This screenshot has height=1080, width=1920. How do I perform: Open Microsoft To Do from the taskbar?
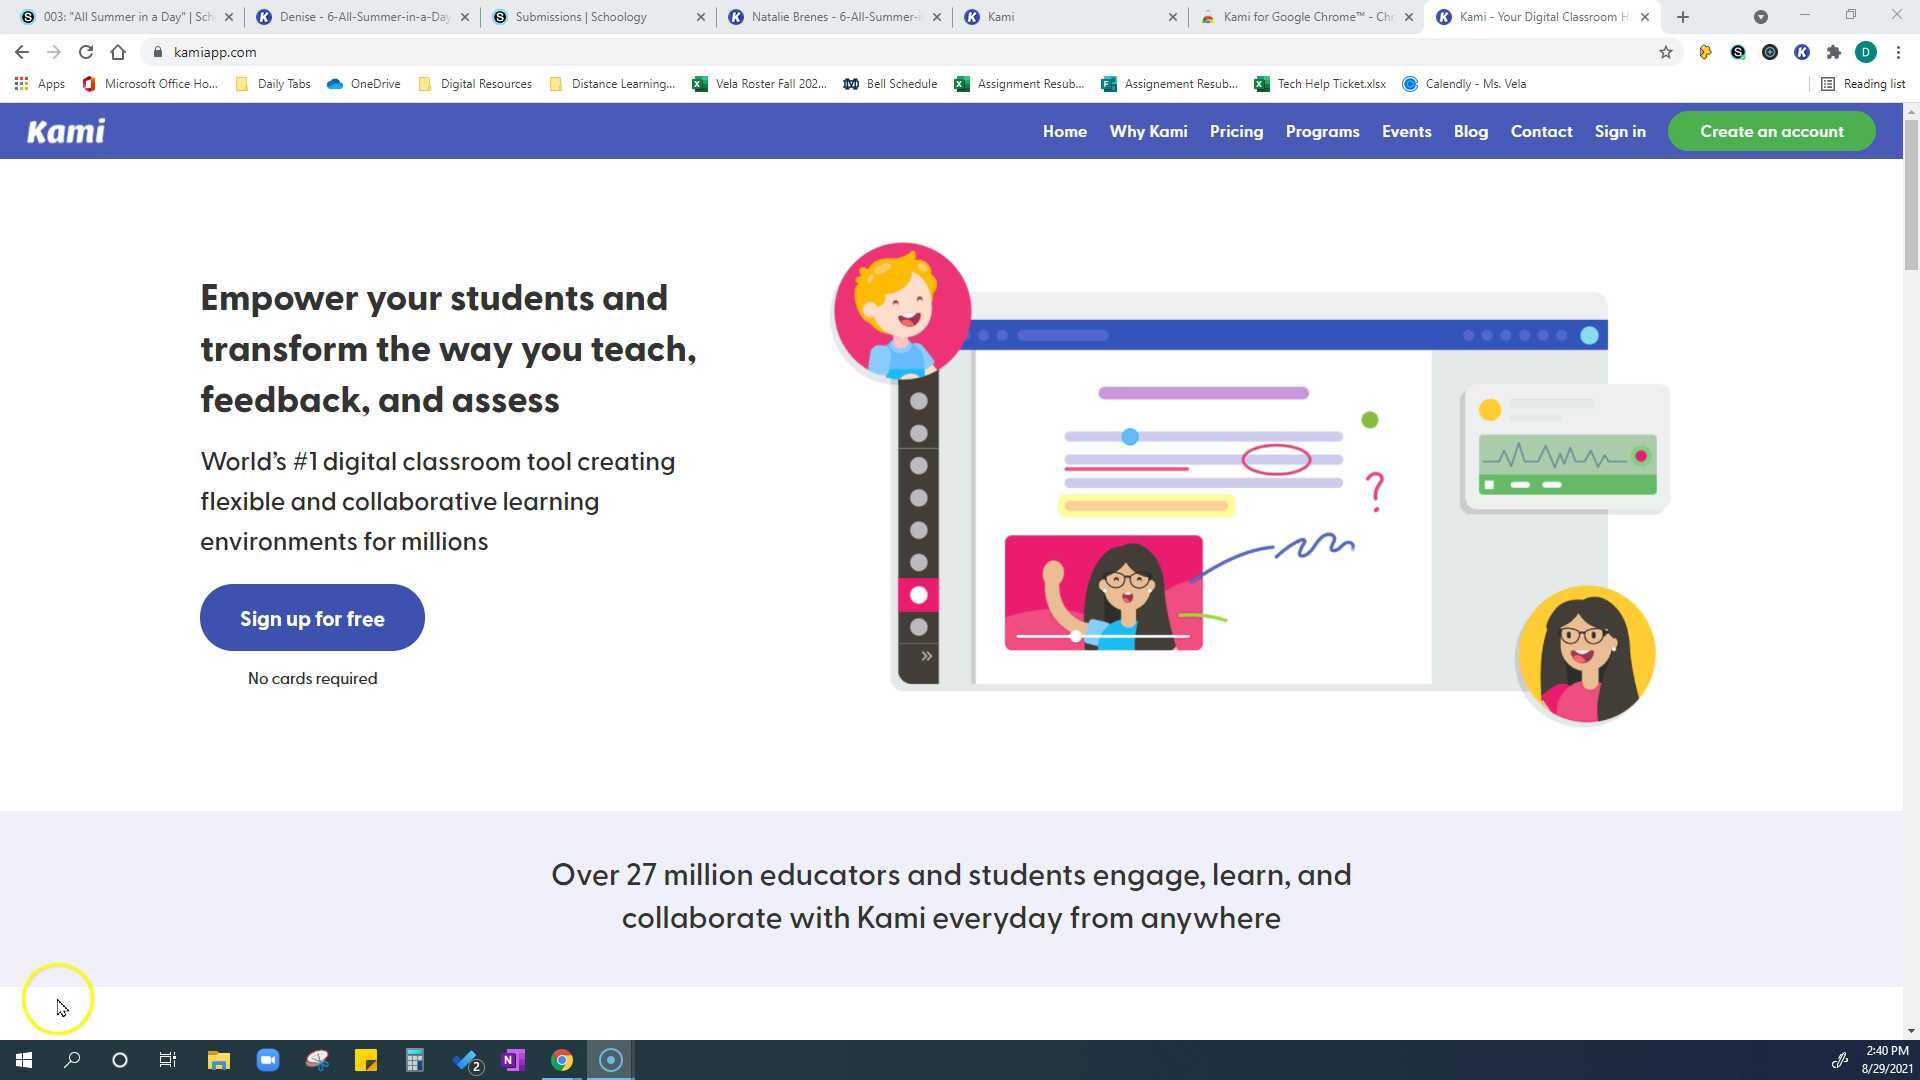(465, 1059)
